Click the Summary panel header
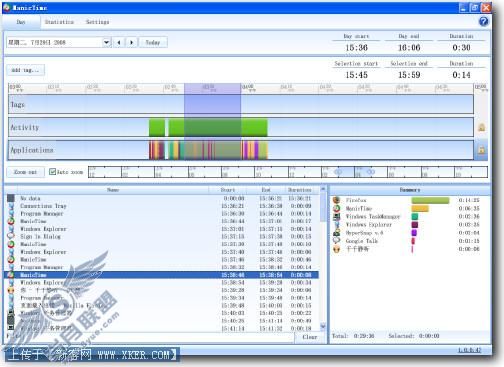The height and width of the screenshot is (367, 504). (x=410, y=190)
